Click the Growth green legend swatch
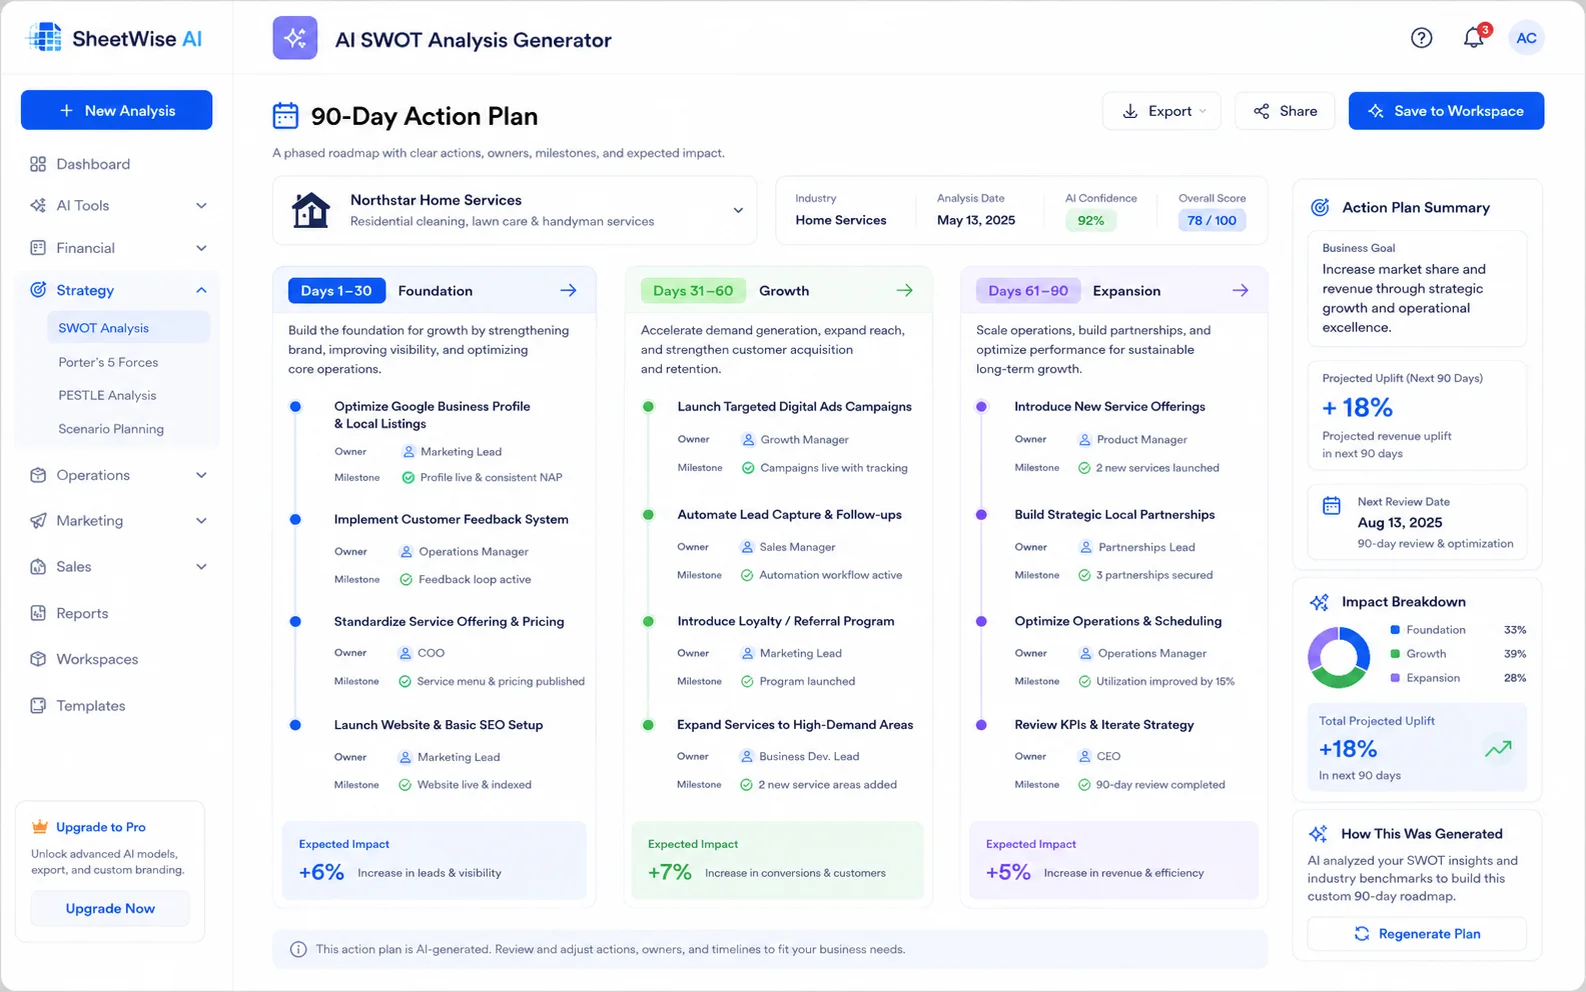This screenshot has height=992, width=1586. [x=1395, y=654]
